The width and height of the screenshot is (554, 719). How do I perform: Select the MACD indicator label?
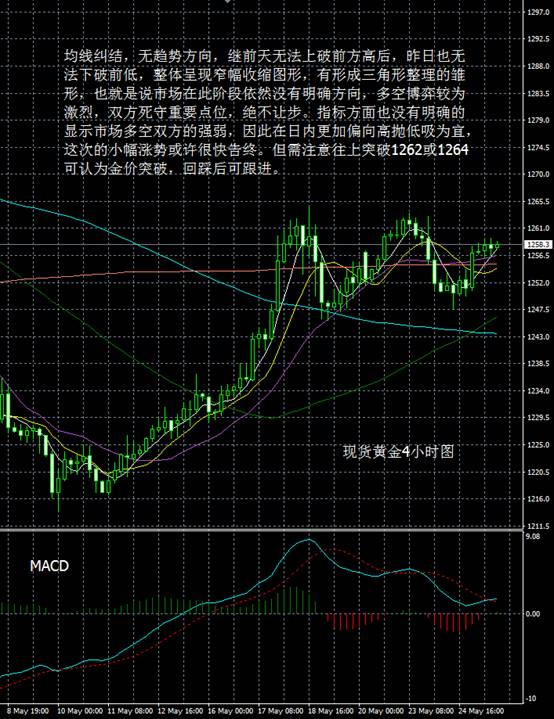click(x=49, y=566)
